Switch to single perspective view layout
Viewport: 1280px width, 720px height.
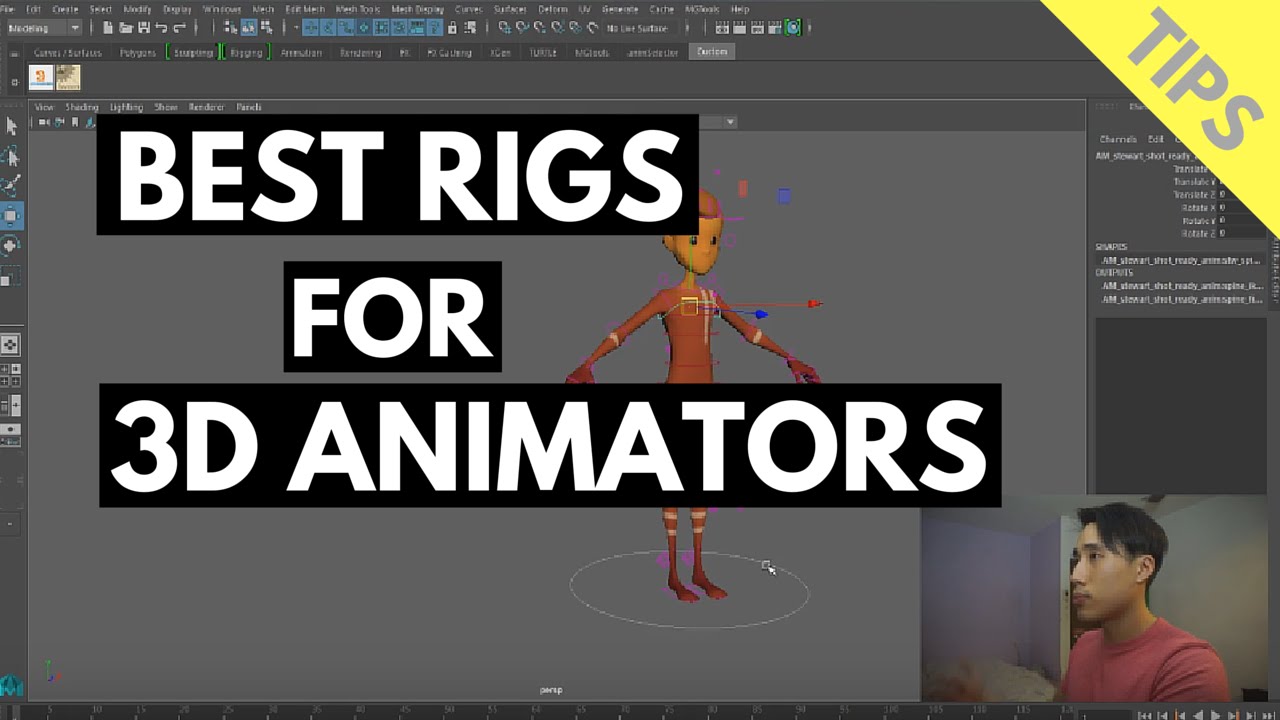(10, 345)
